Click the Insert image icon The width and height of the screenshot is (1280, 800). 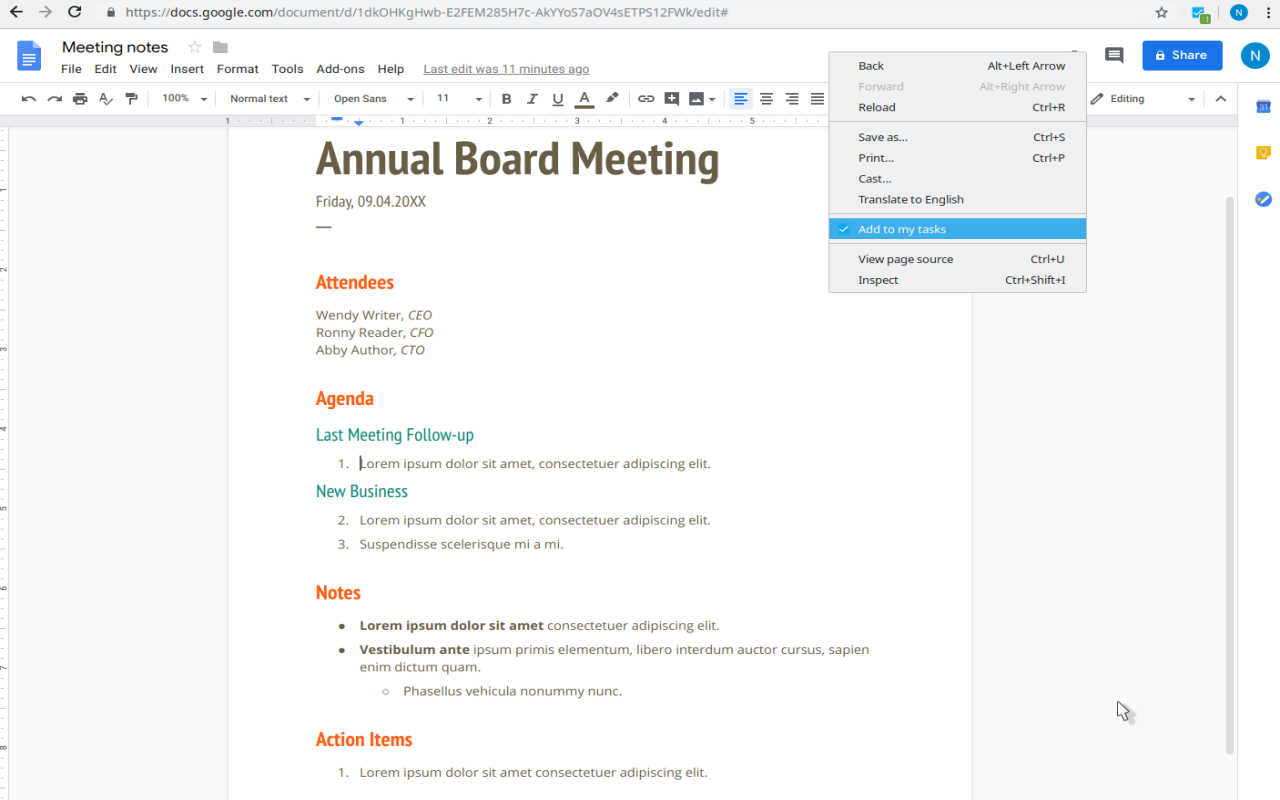coord(694,98)
